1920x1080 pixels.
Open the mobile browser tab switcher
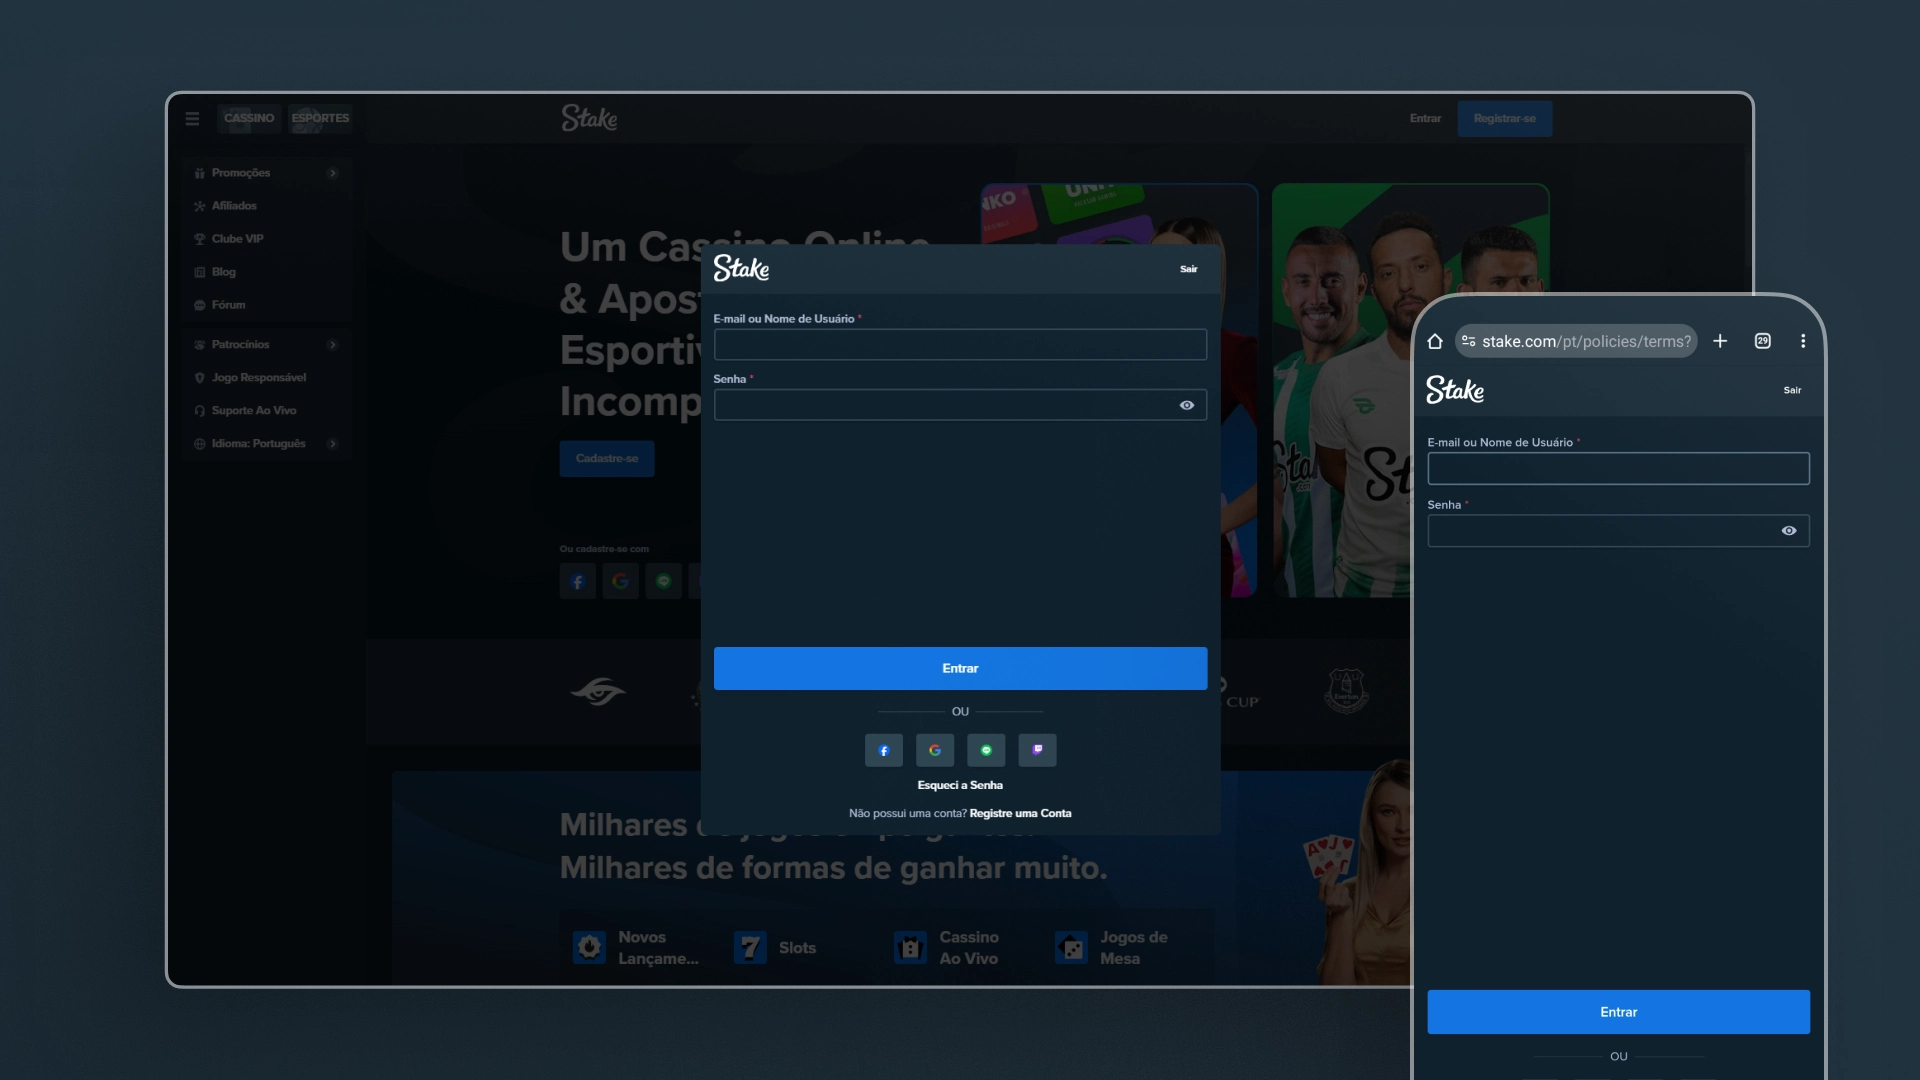point(1763,341)
